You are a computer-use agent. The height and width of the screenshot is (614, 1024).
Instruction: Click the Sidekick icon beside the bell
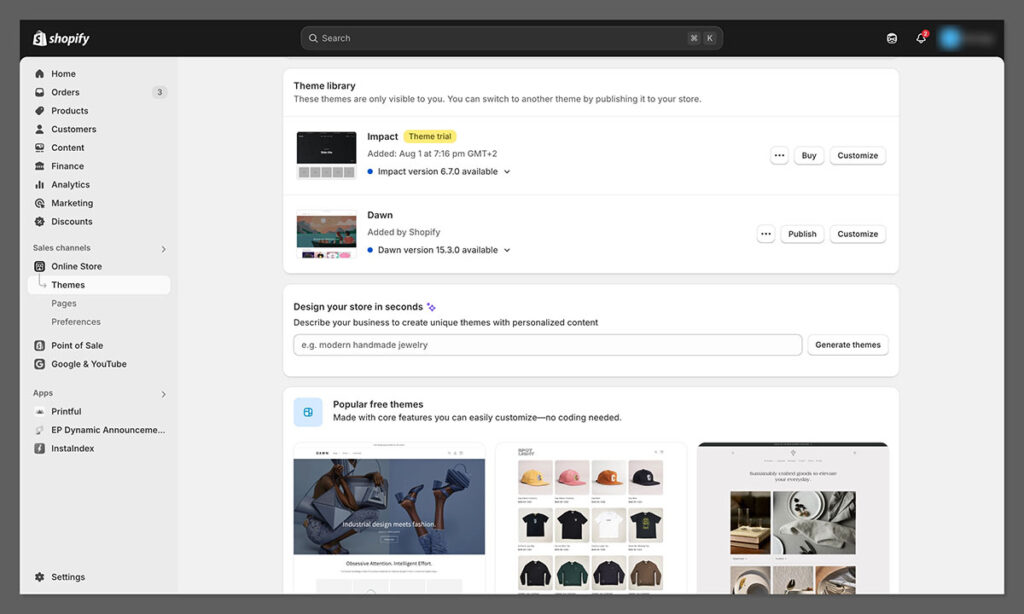892,38
